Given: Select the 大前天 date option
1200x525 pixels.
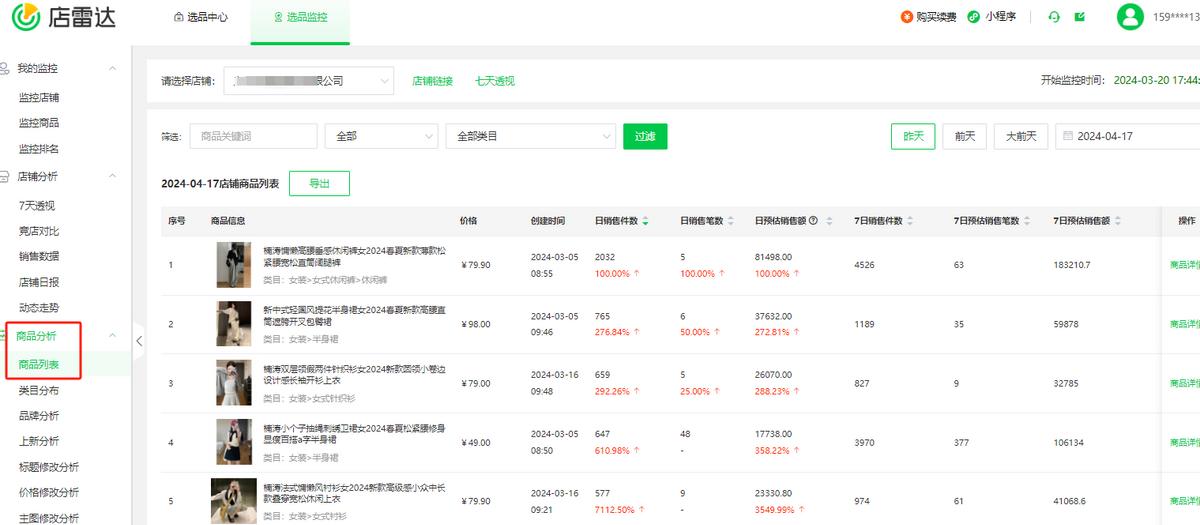Looking at the screenshot, I should 1020,137.
